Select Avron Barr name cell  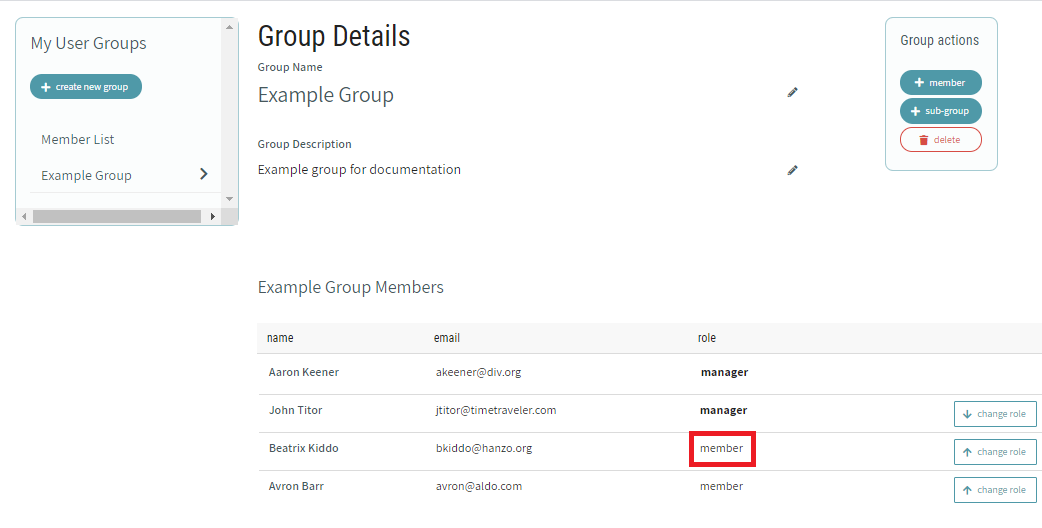coord(296,486)
